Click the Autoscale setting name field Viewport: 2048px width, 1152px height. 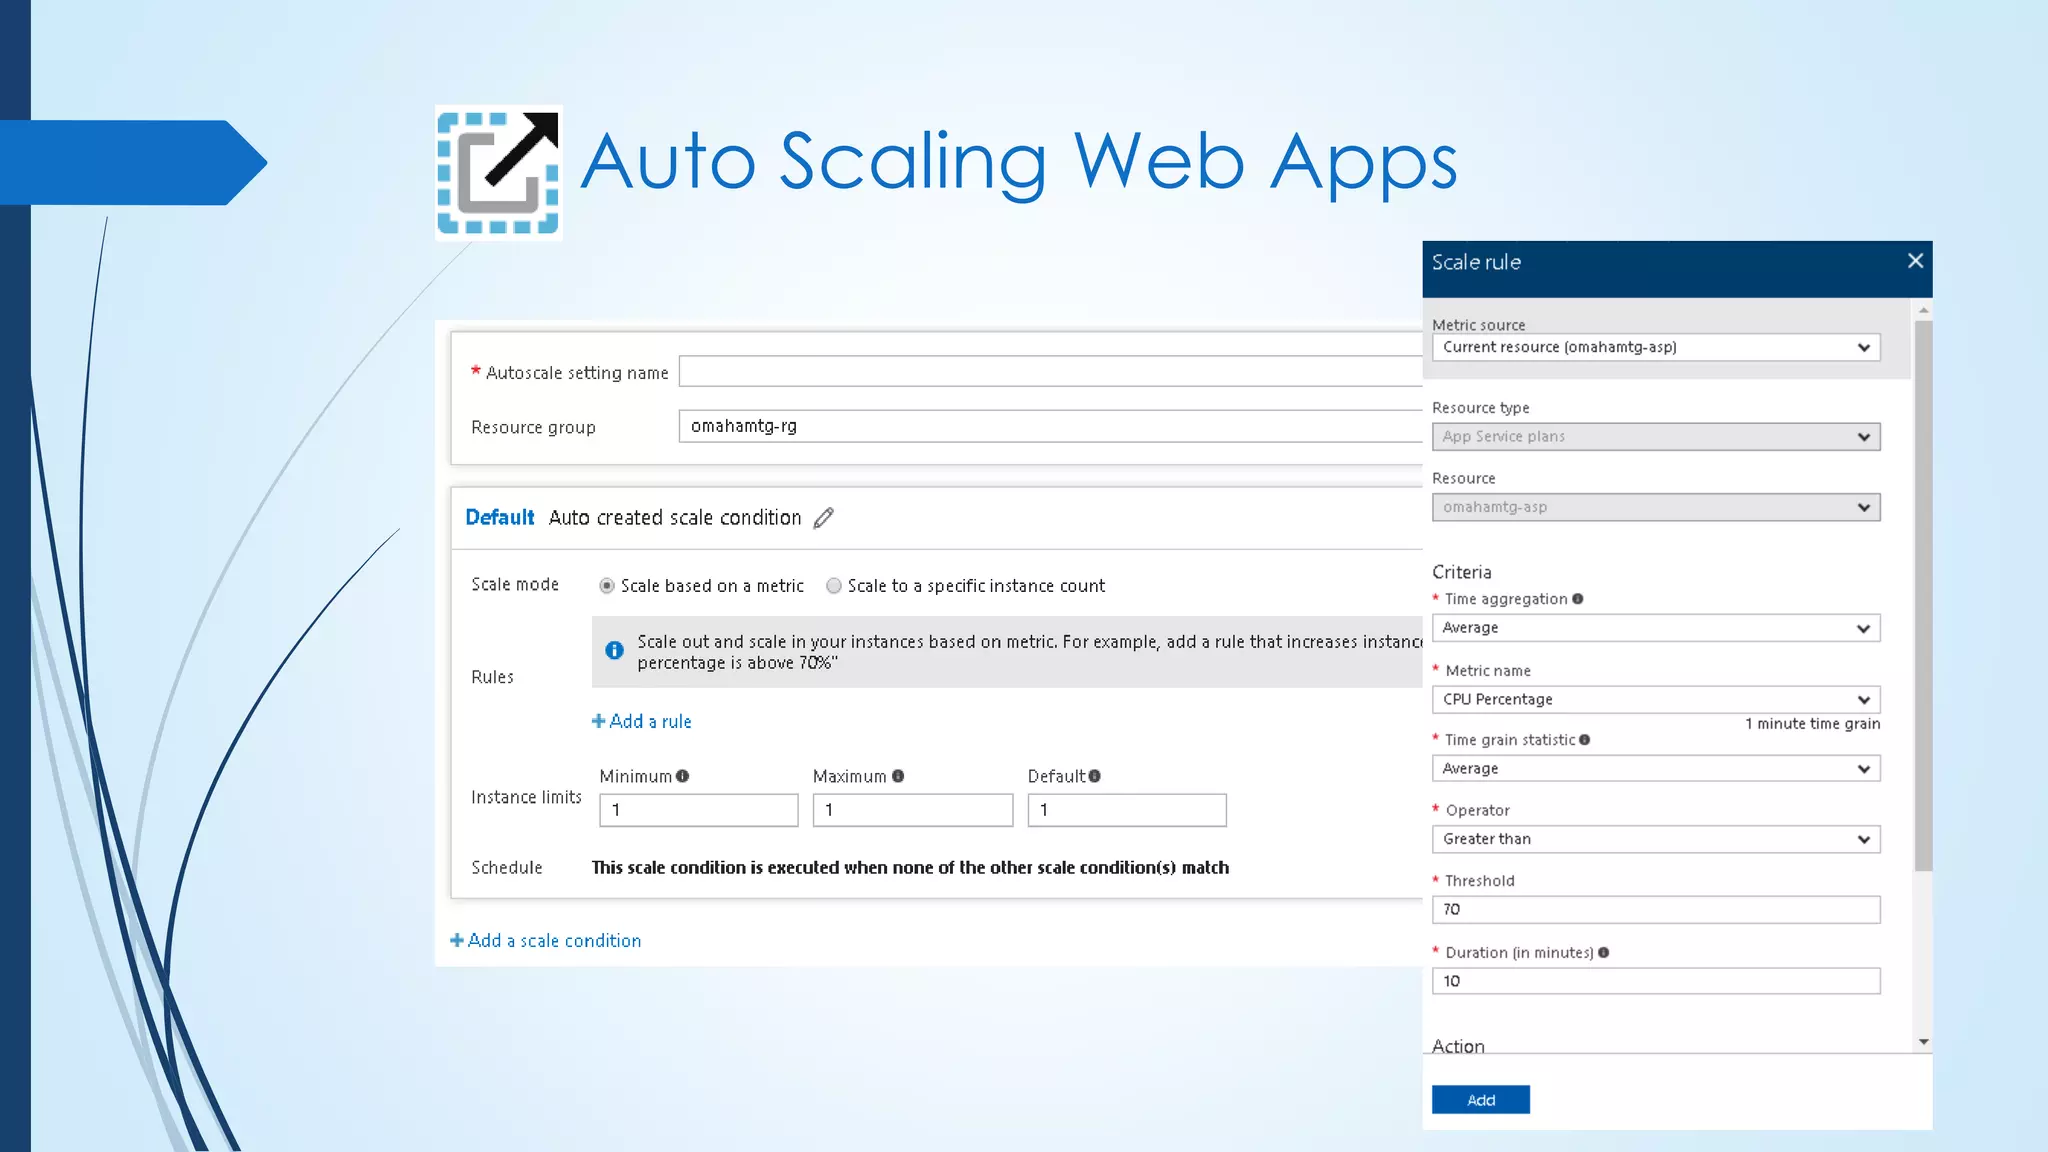pyautogui.click(x=1050, y=372)
